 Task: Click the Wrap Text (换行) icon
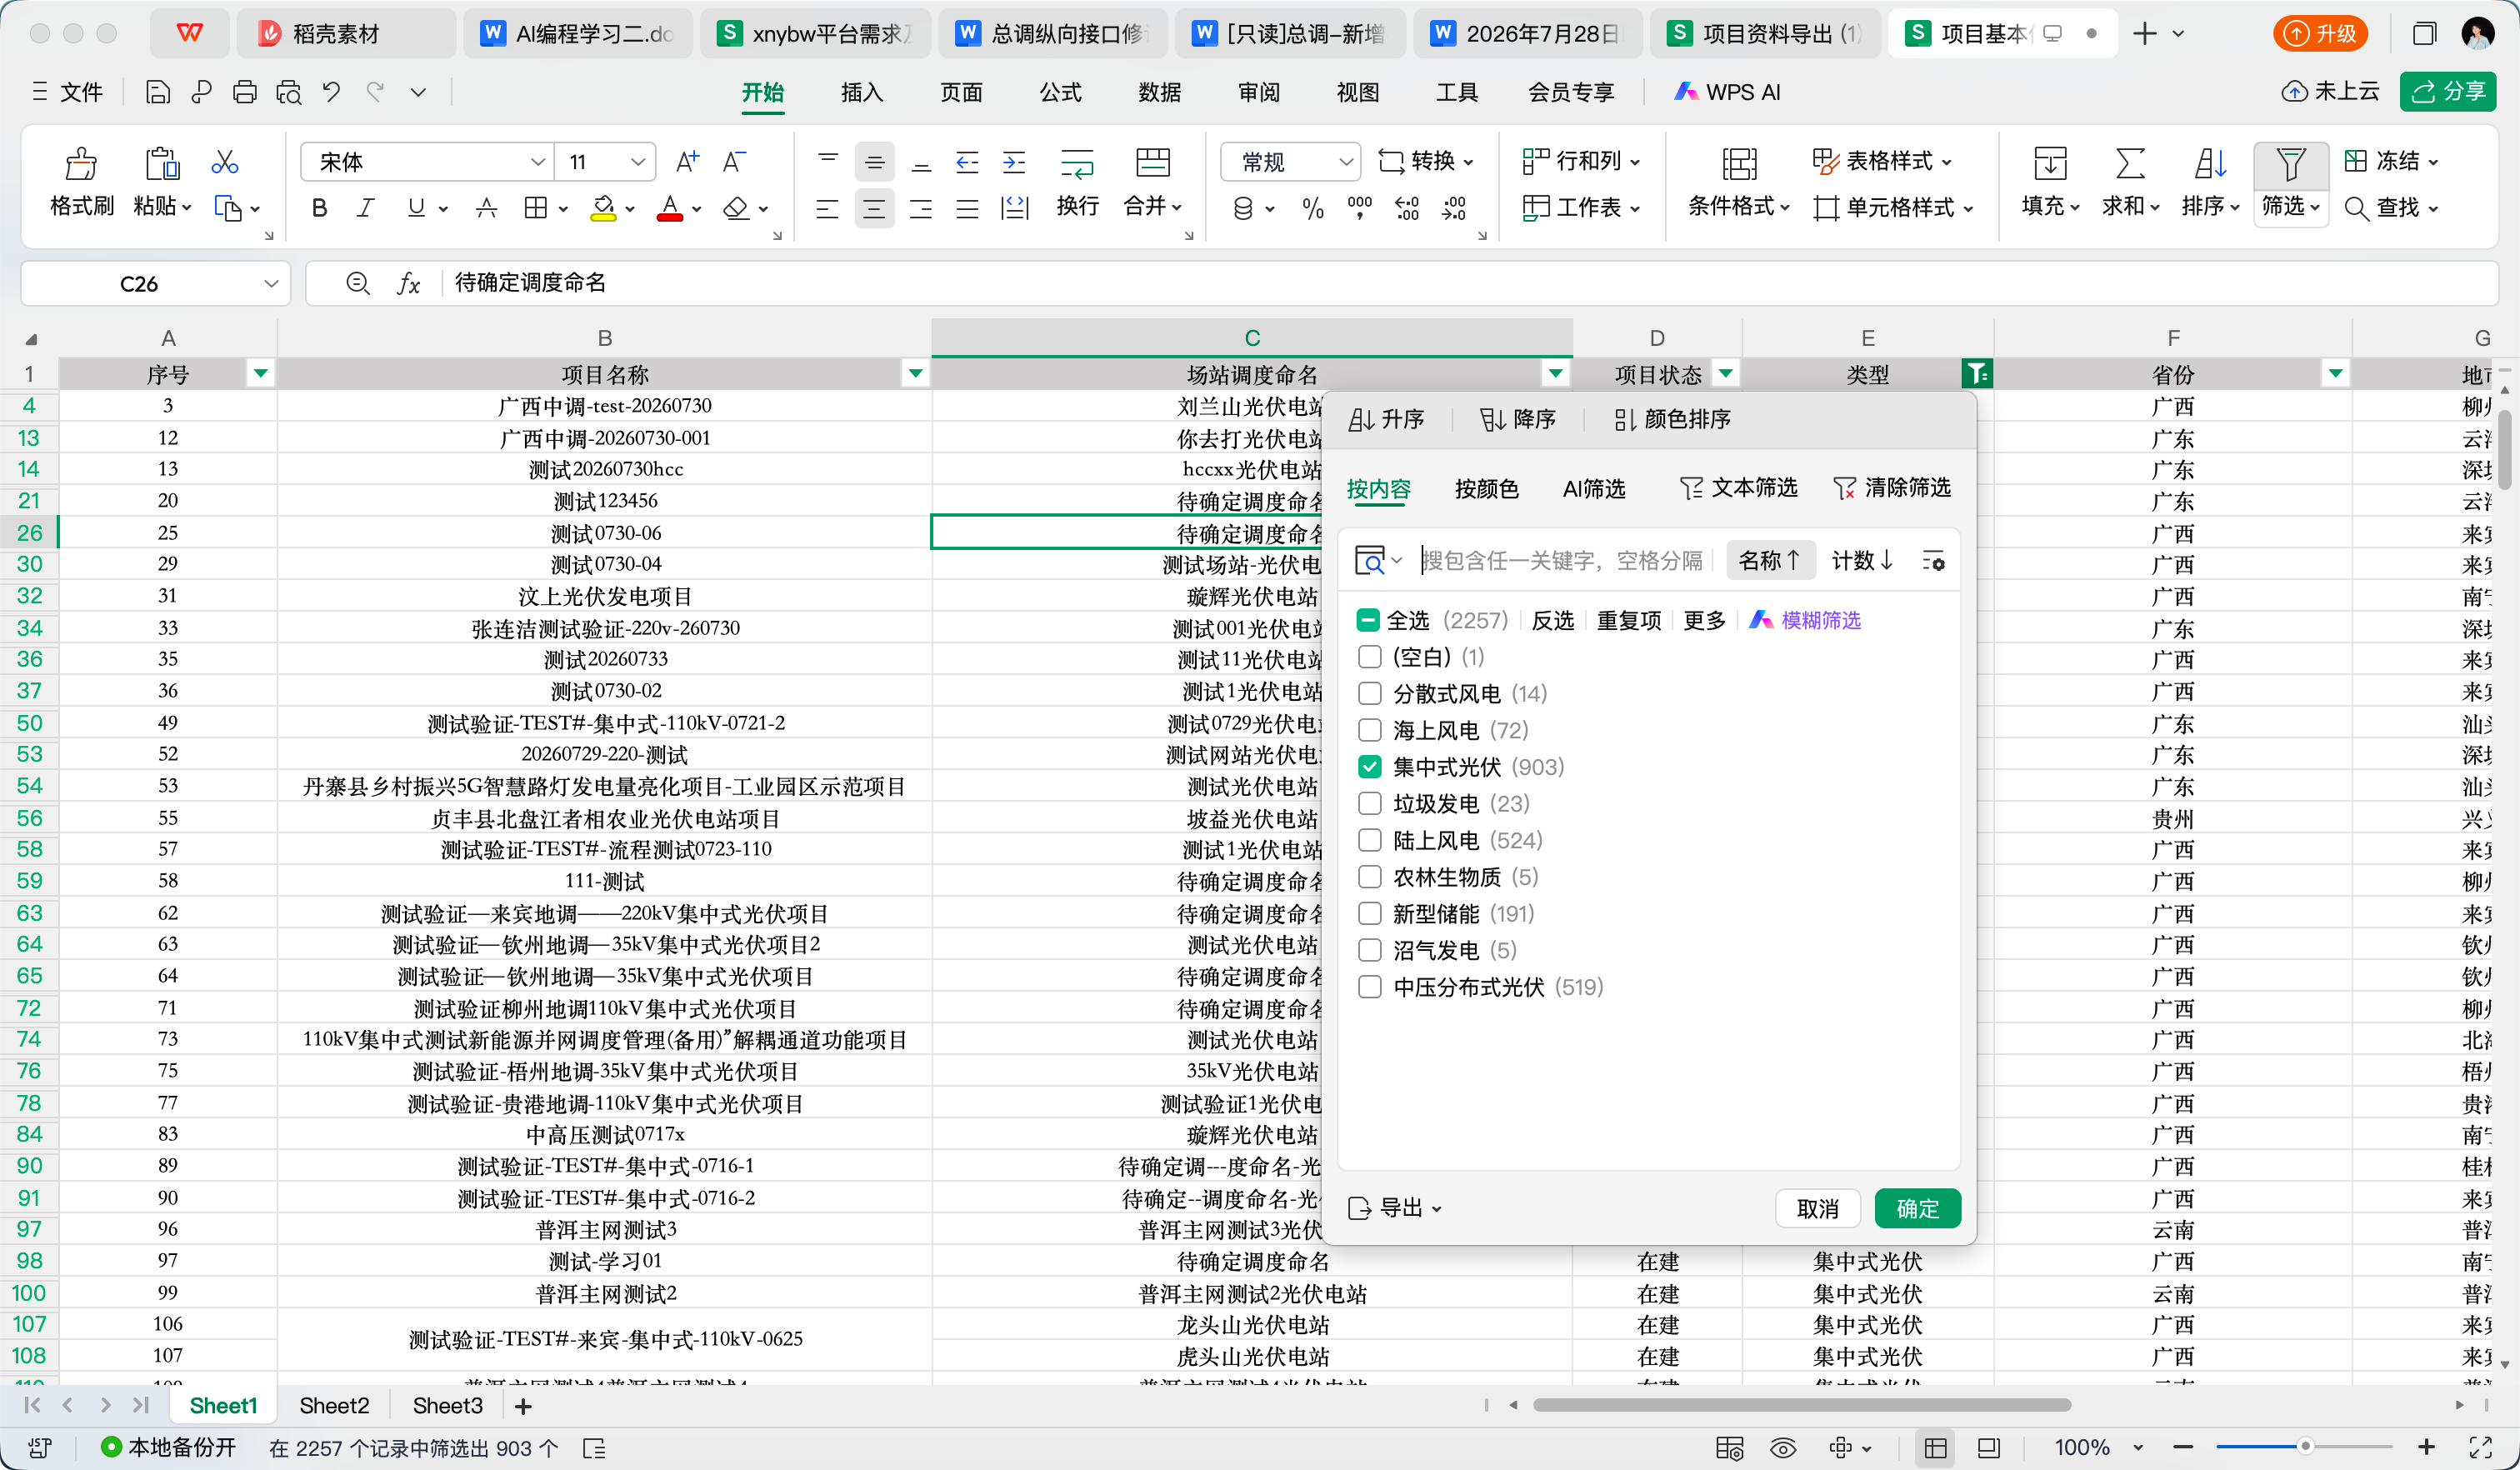pyautogui.click(x=1077, y=163)
